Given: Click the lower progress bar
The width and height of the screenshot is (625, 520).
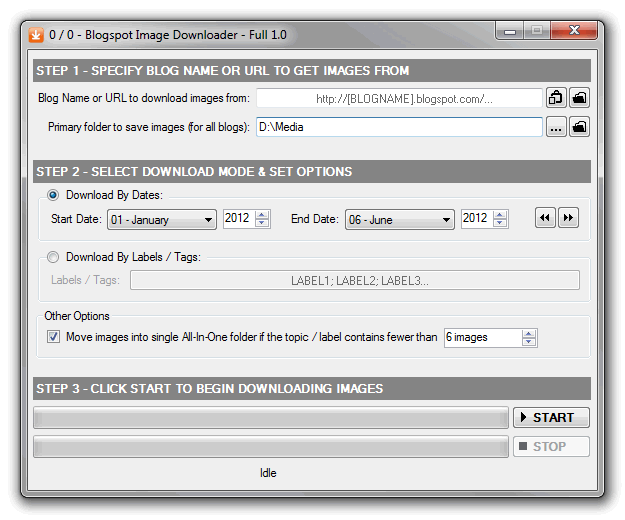Looking at the screenshot, I should point(271,447).
